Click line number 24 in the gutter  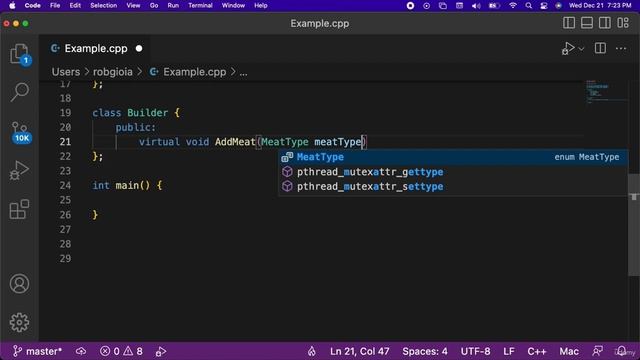[x=65, y=185]
